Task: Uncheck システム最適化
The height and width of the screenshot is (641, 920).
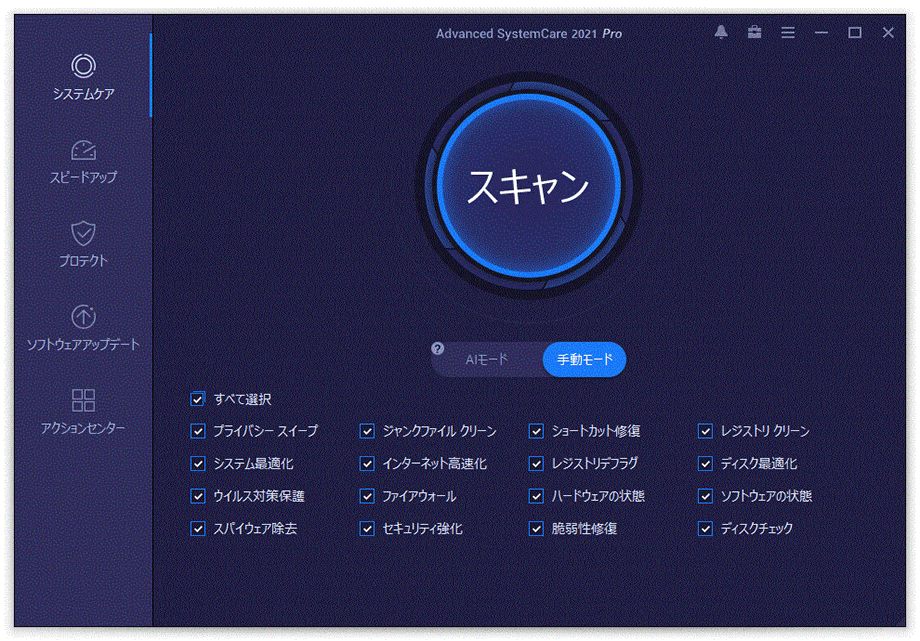Action: tap(198, 464)
